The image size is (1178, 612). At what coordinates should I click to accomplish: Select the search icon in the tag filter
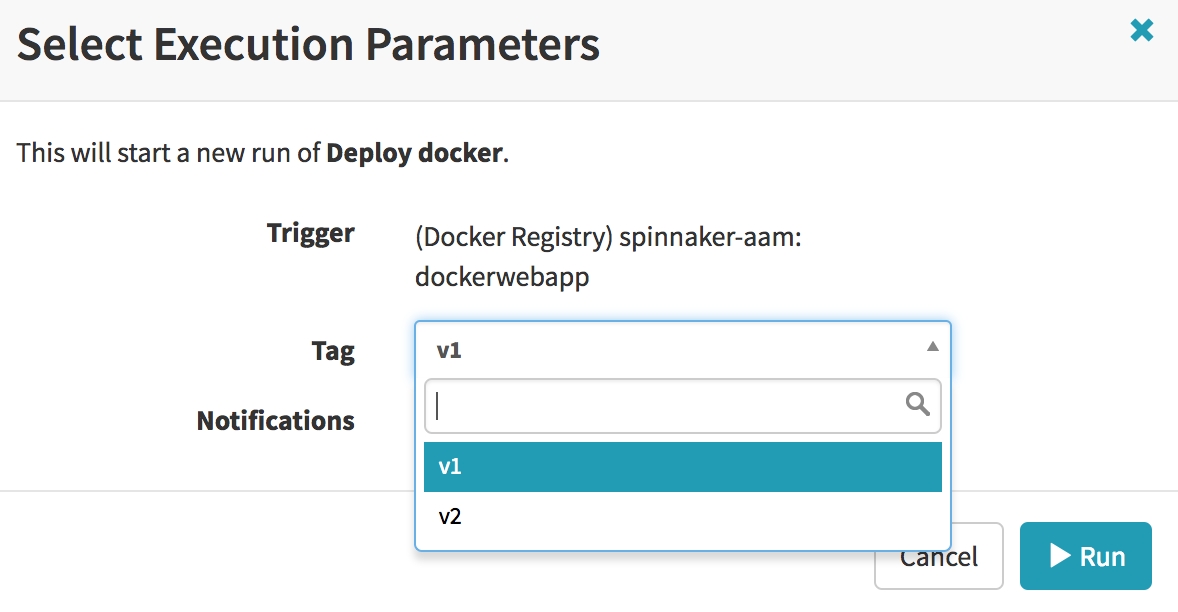coord(917,405)
